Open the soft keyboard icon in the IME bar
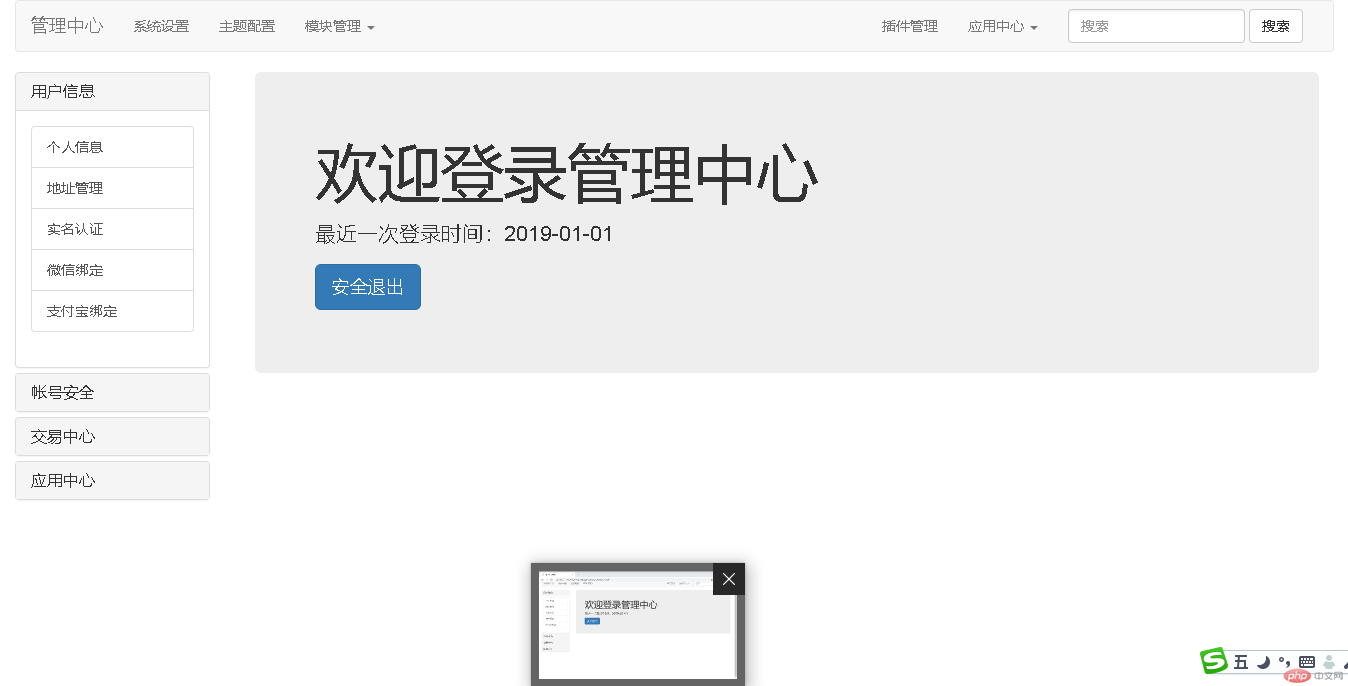Image resolution: width=1348 pixels, height=686 pixels. click(x=1307, y=662)
